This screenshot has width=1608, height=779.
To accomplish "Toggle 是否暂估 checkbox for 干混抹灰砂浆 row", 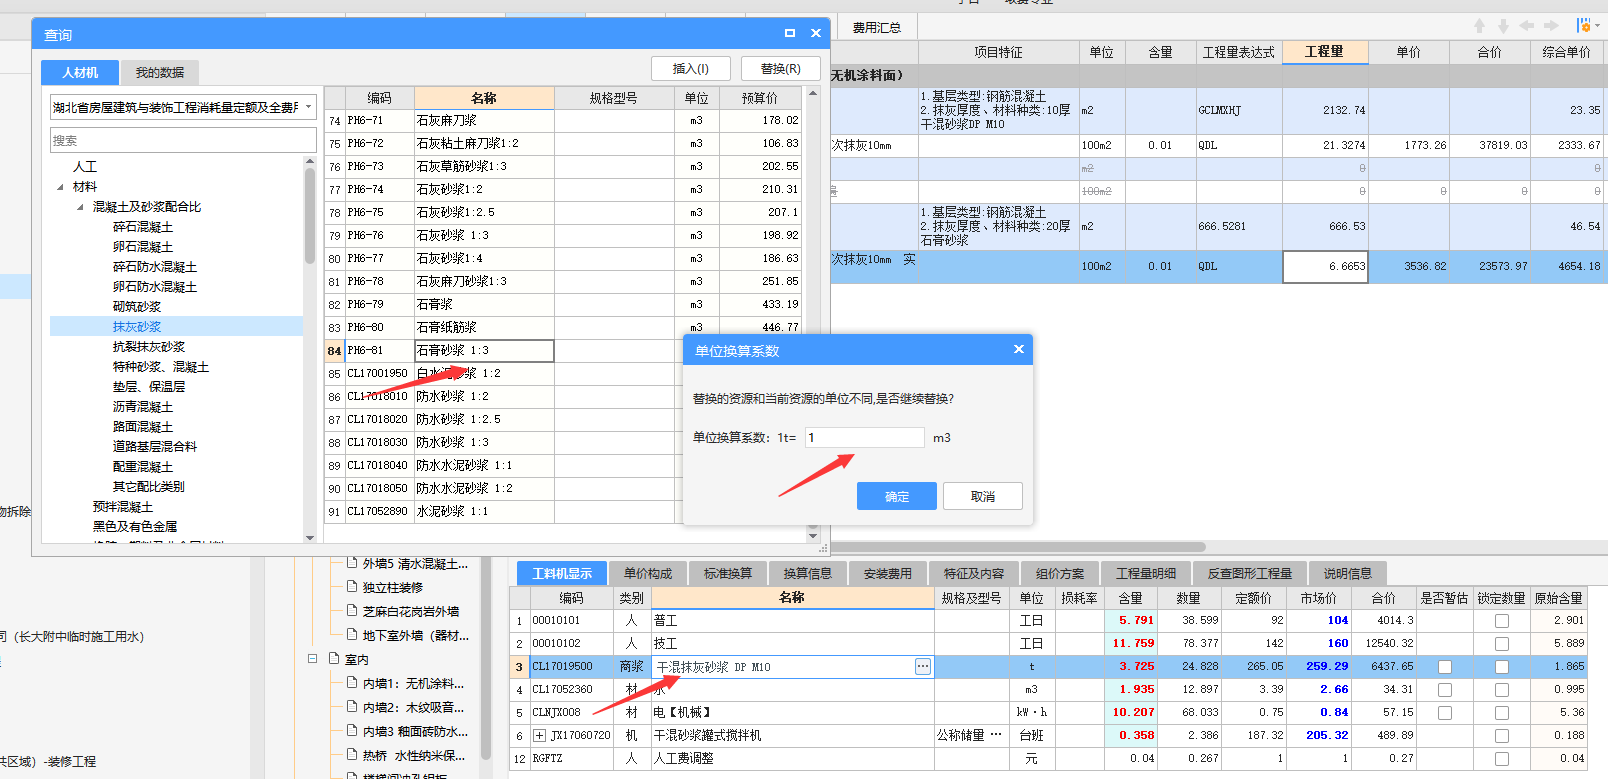I will (x=1445, y=667).
